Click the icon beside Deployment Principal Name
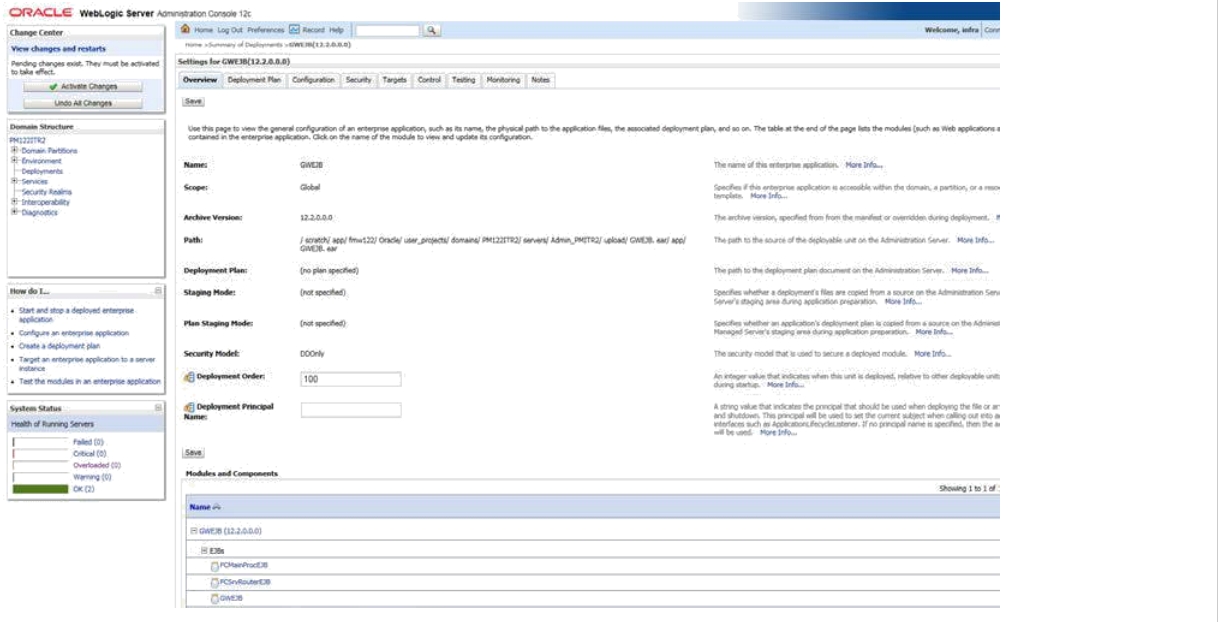1218x622 pixels. click(190, 408)
